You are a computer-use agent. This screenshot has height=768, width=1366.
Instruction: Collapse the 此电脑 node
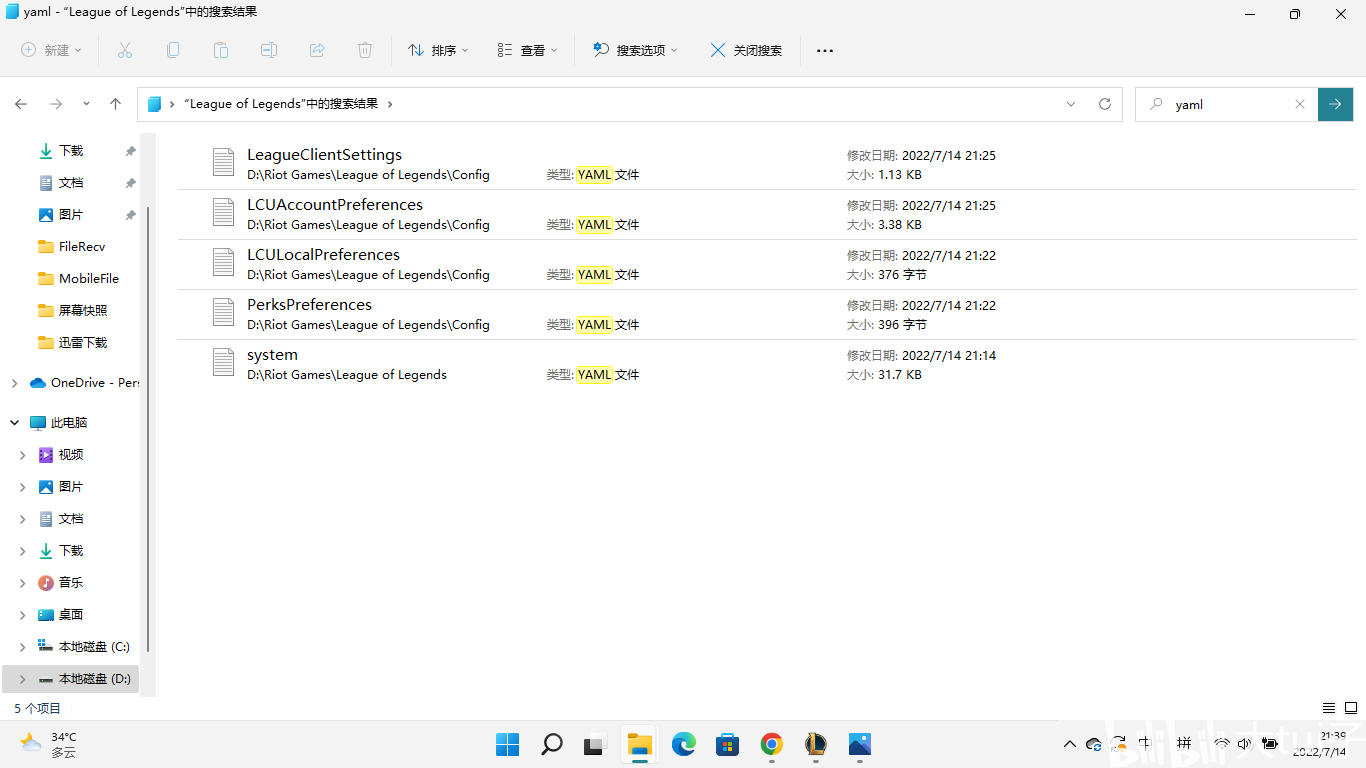(14, 423)
